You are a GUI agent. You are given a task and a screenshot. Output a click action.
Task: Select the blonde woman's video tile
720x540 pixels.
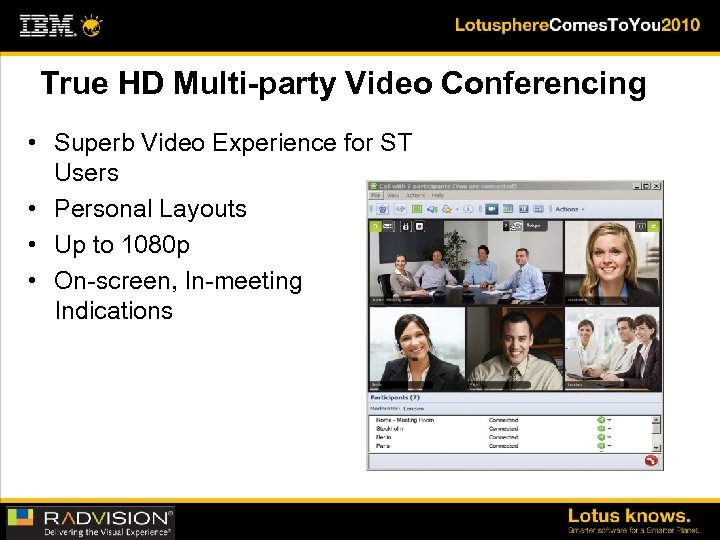(613, 263)
